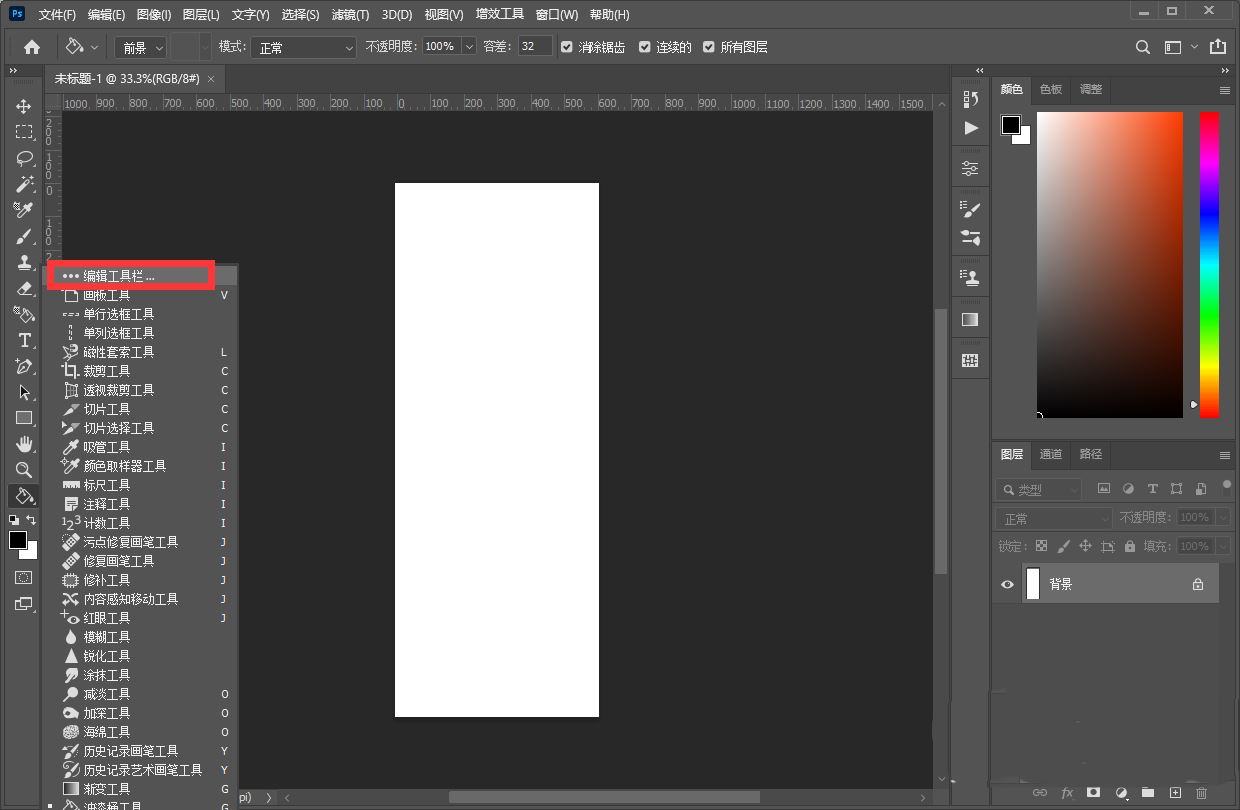Image resolution: width=1240 pixels, height=810 pixels.
Task: Select the Zoom tool in toolbar
Action: pyautogui.click(x=23, y=470)
